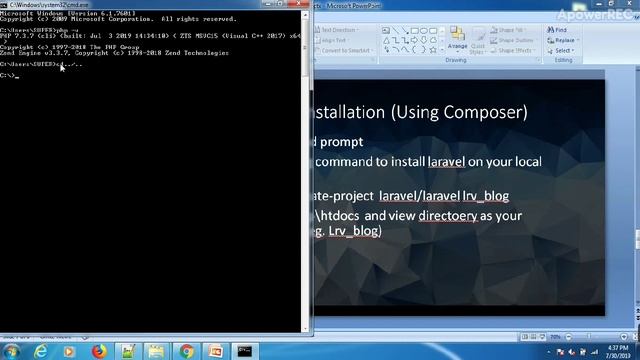Screen dimensions: 640x360
Task: Open Firefox from the taskbar
Action: 99,351
